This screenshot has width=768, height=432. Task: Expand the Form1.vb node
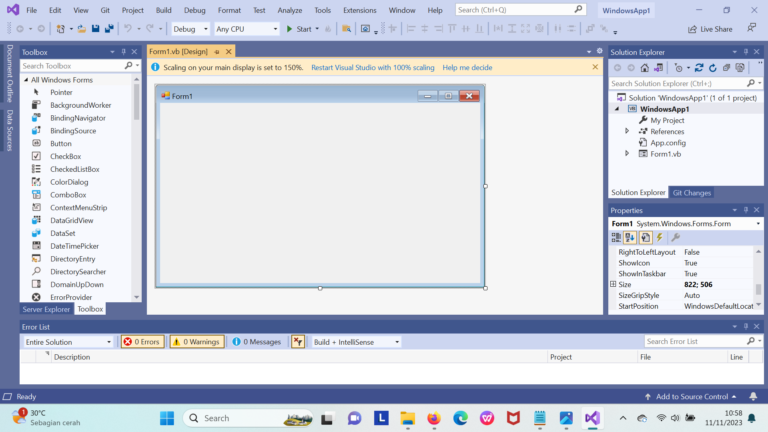coord(627,154)
